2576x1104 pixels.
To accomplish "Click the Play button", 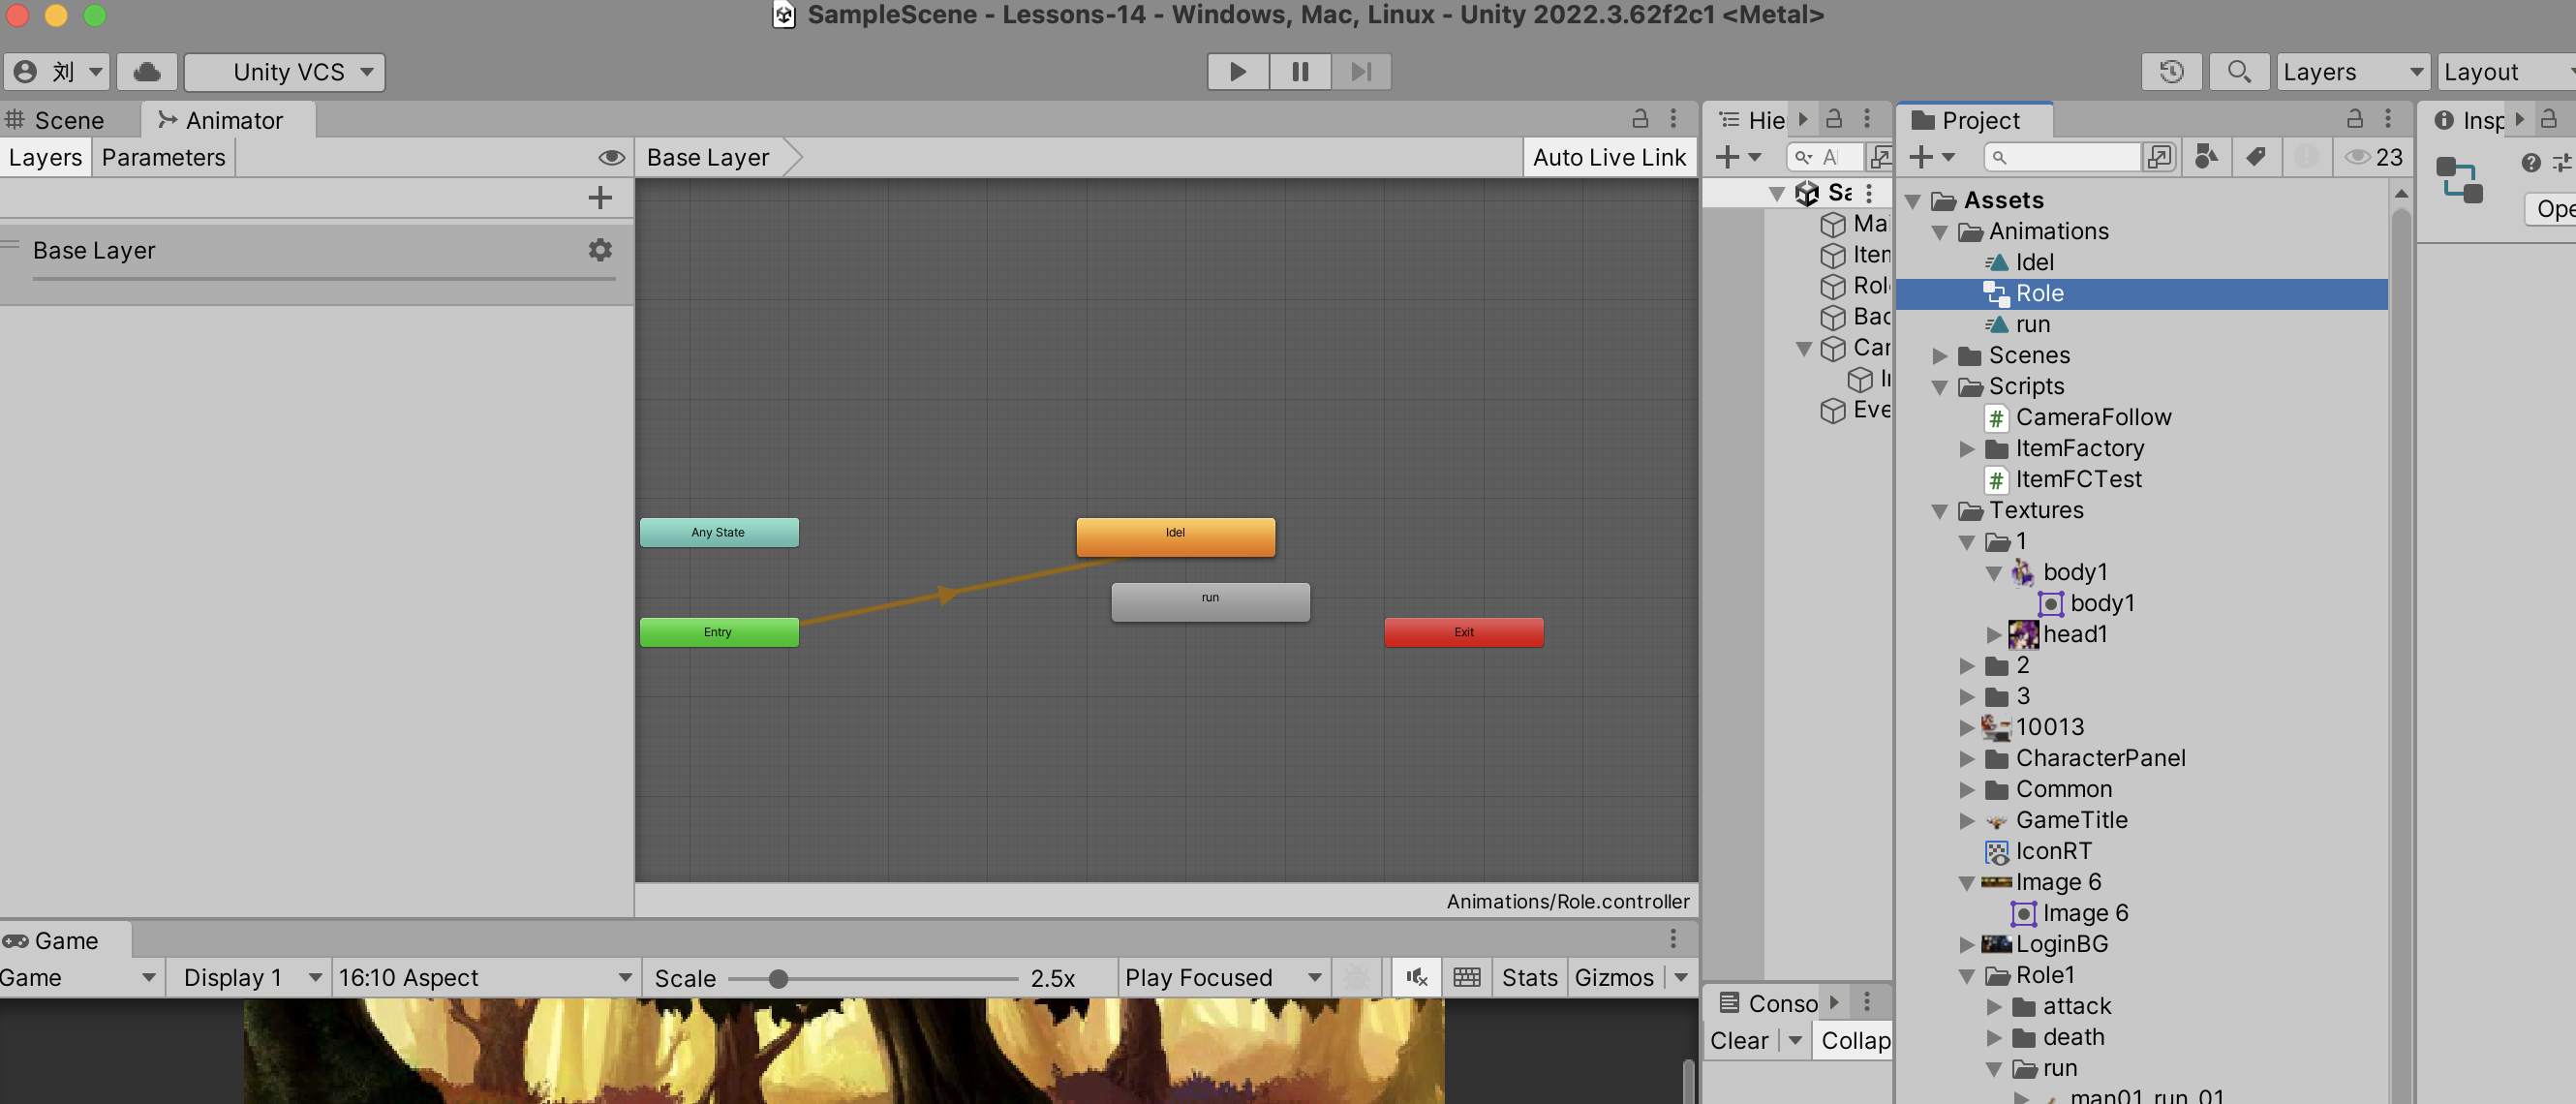I will coord(1238,72).
